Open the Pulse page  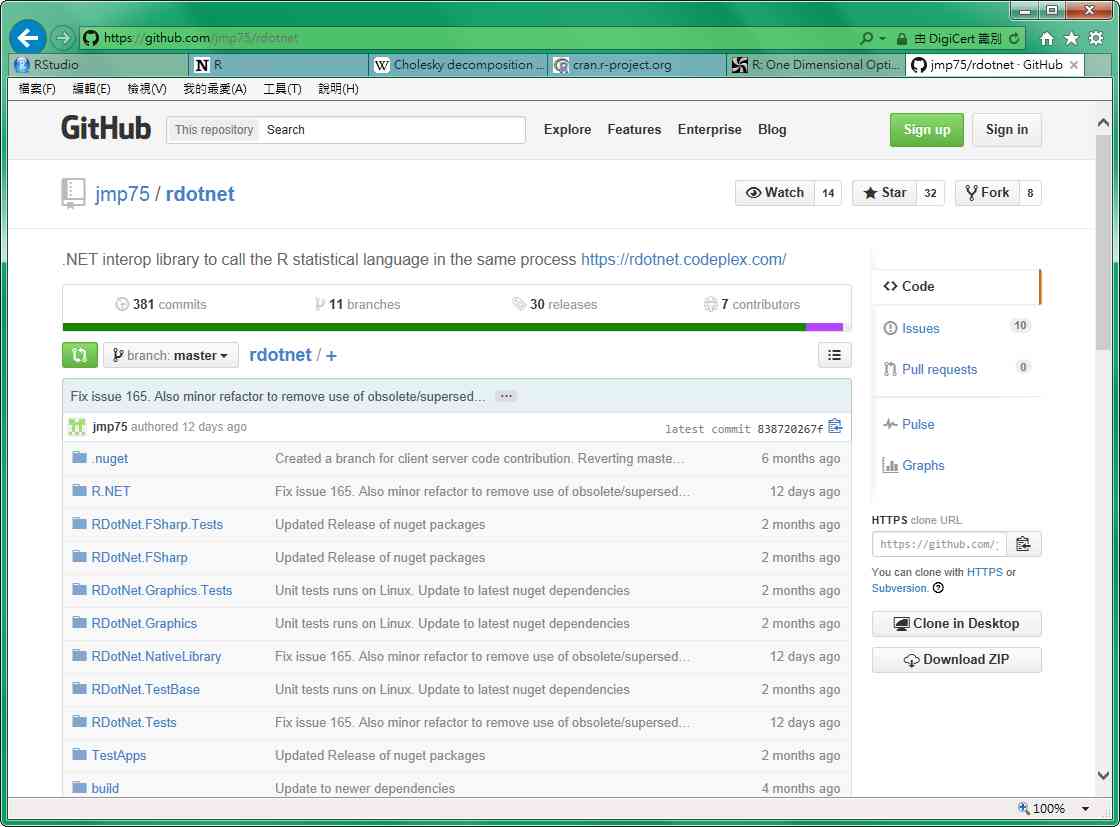pos(918,424)
